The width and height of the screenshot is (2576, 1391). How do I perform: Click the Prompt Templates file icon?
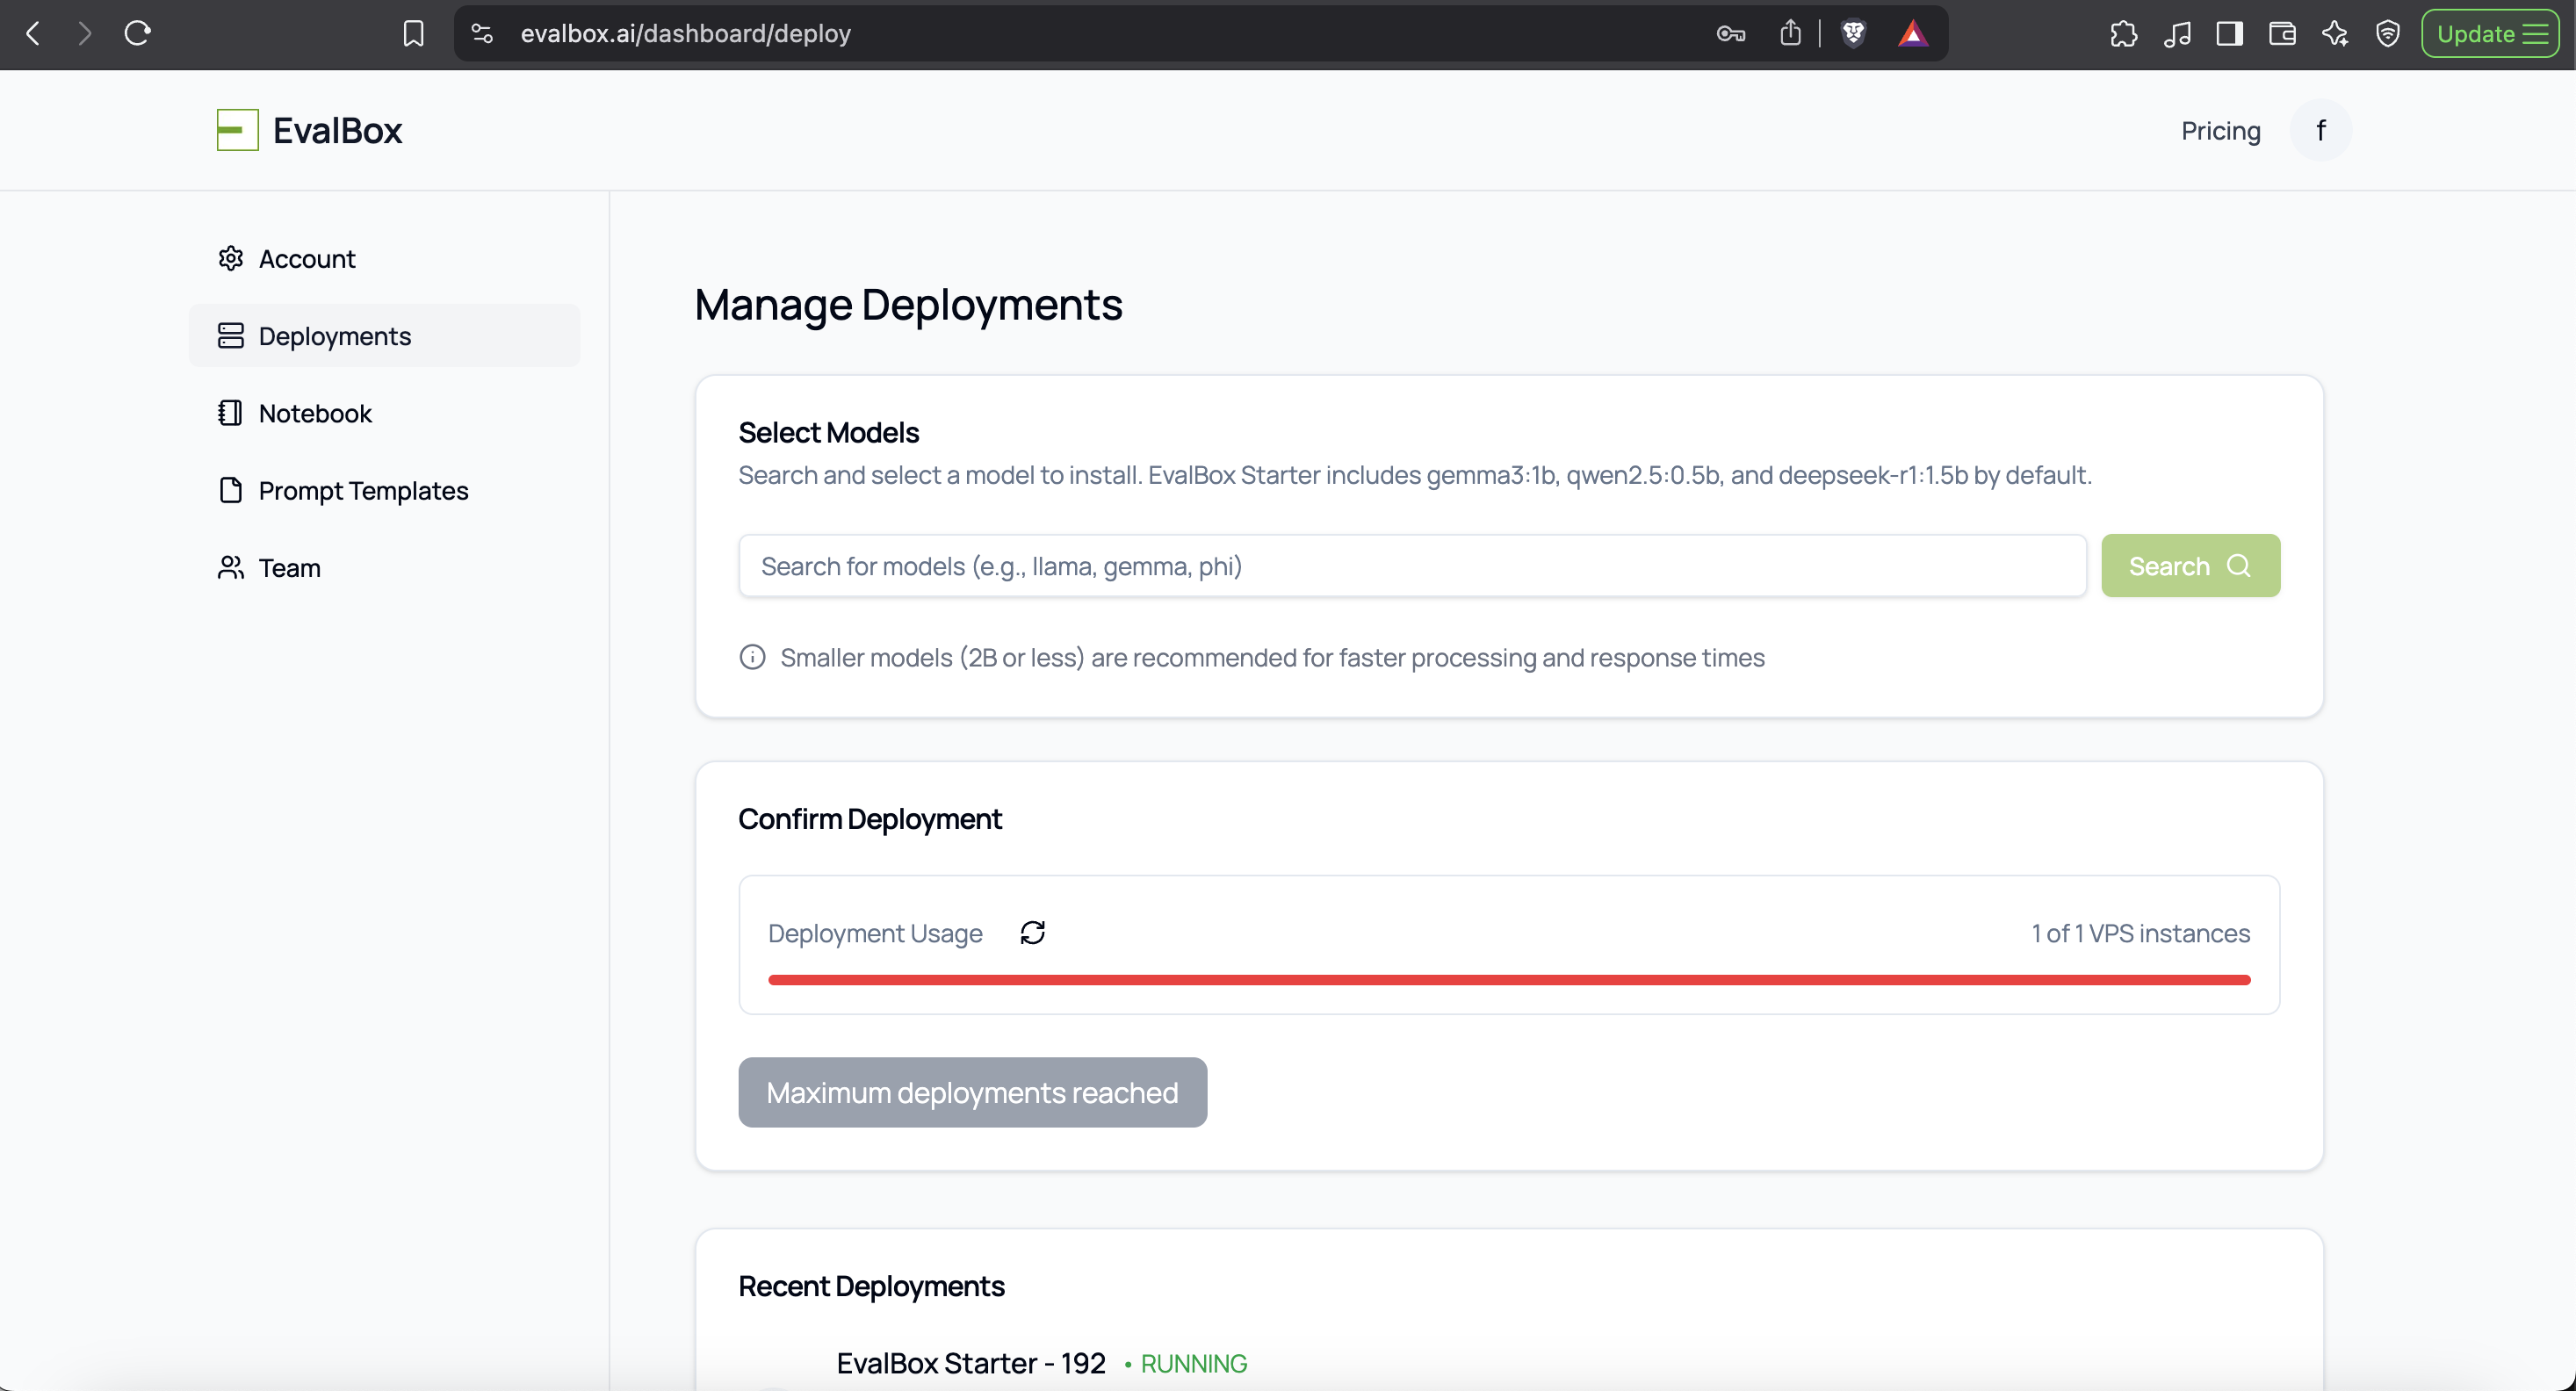point(231,490)
